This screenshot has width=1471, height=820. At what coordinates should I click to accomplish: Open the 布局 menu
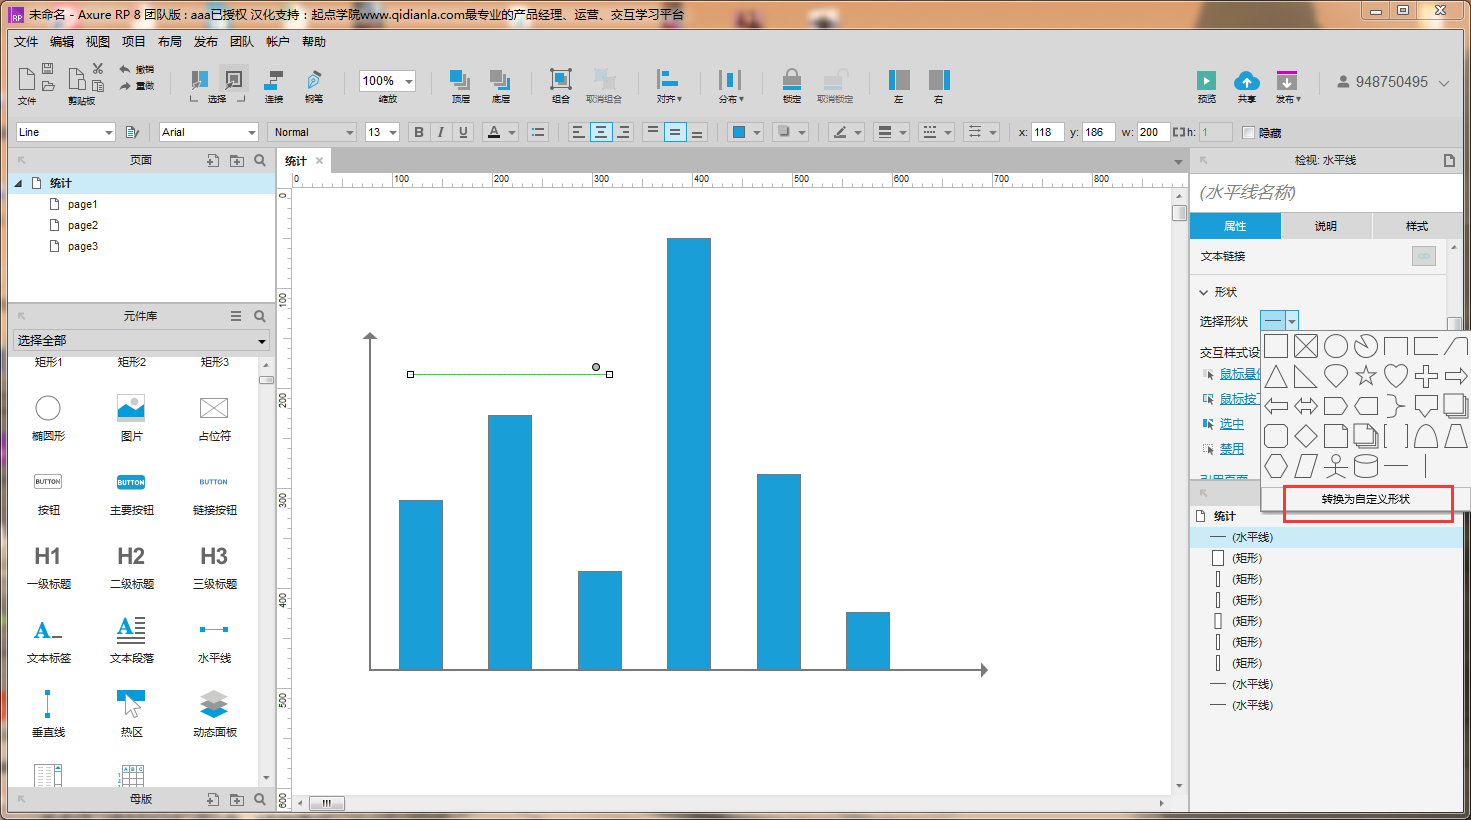point(170,42)
